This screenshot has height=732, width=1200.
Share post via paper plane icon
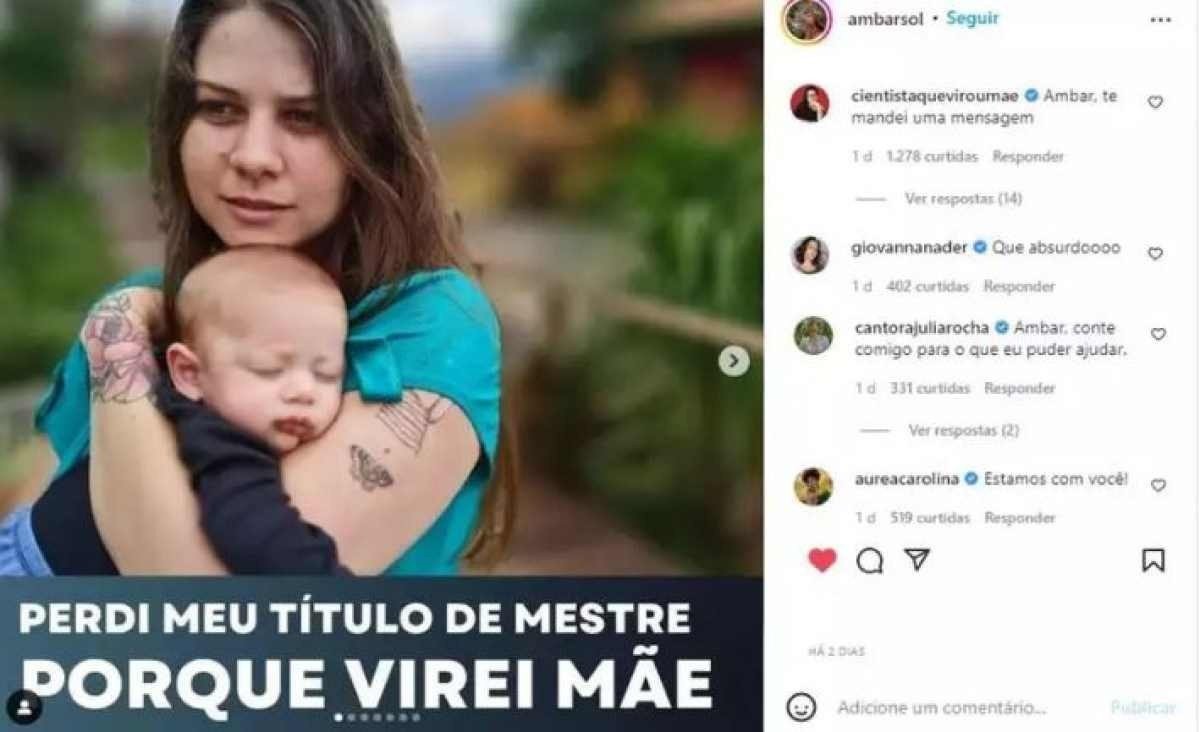[x=917, y=560]
